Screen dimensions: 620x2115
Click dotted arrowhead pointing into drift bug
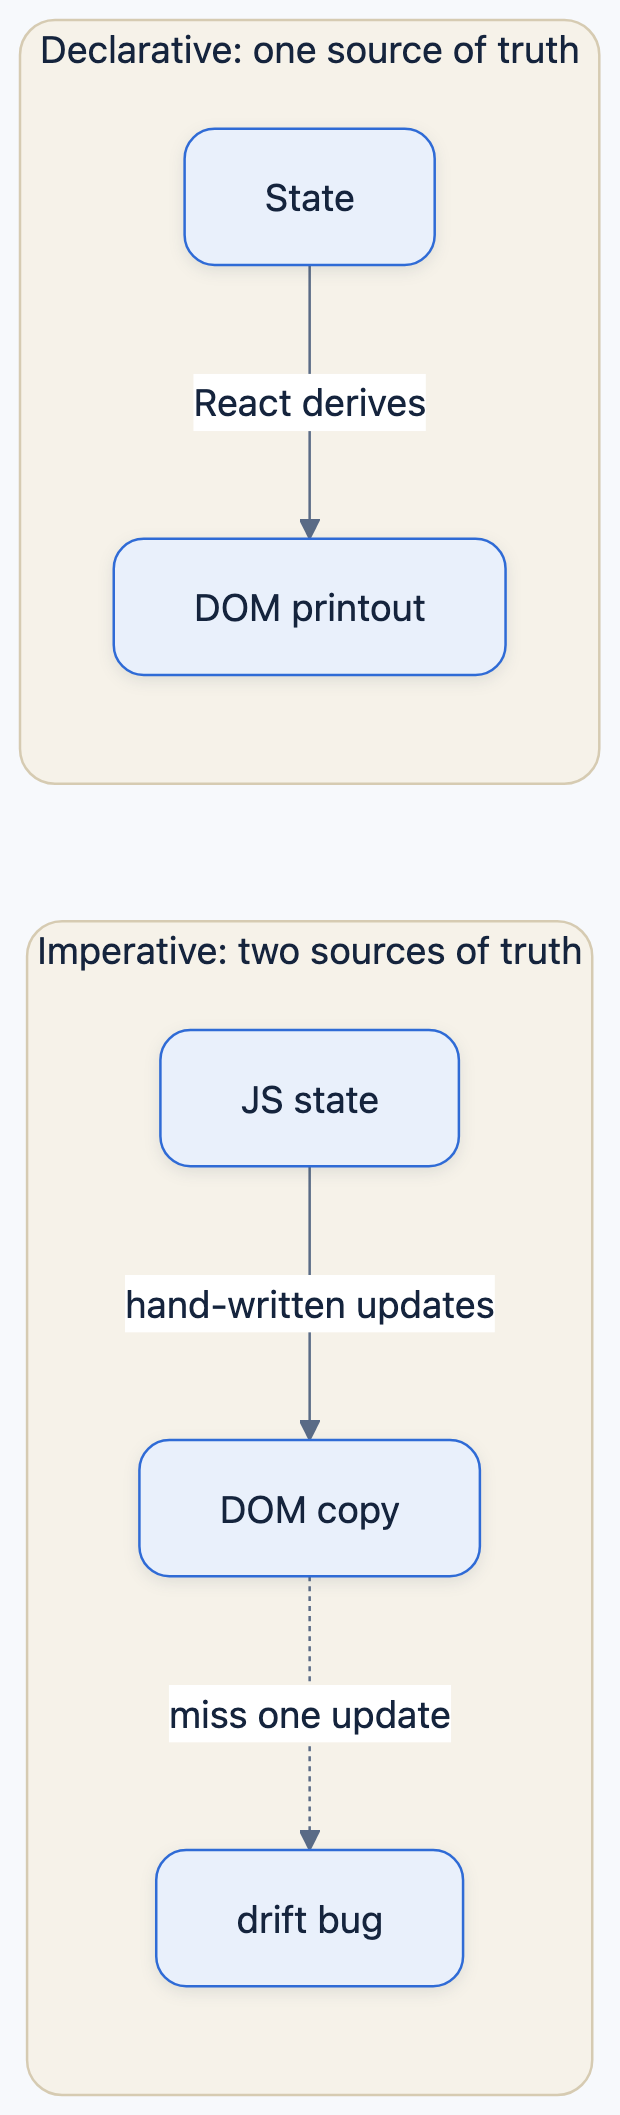(310, 1840)
